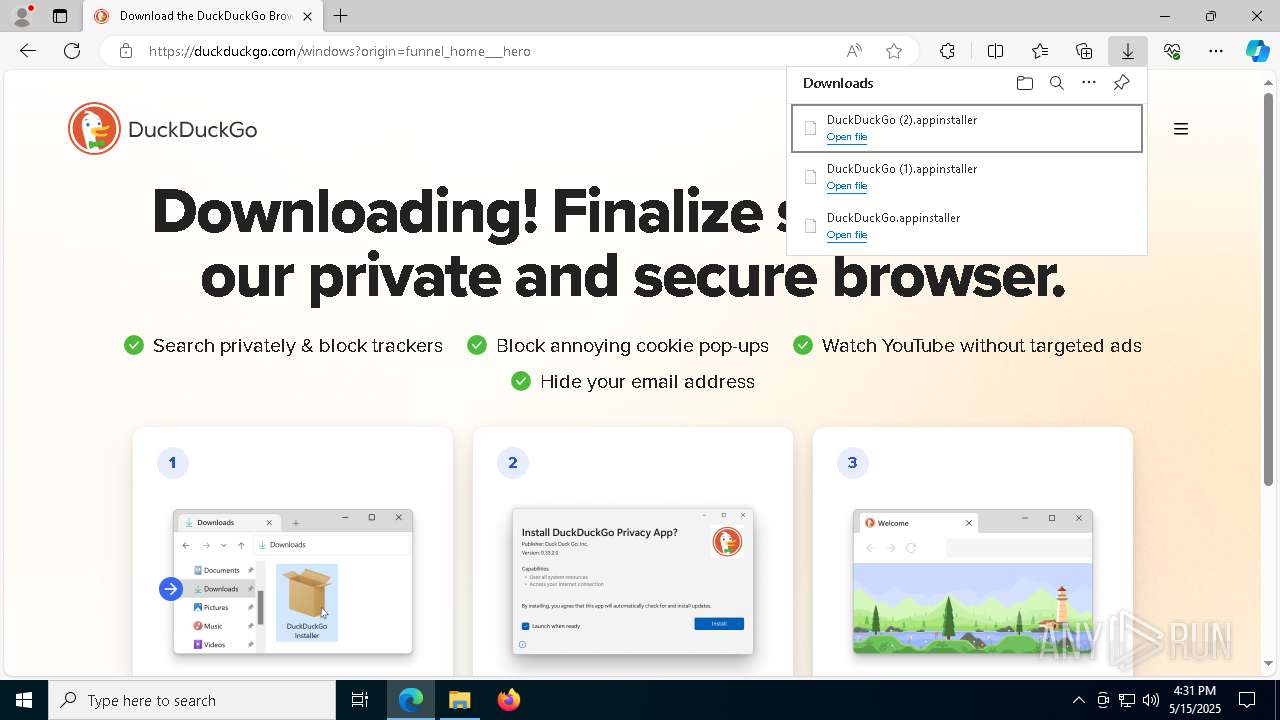Select DuckDuckGo.appinstaller download entry

[966, 226]
